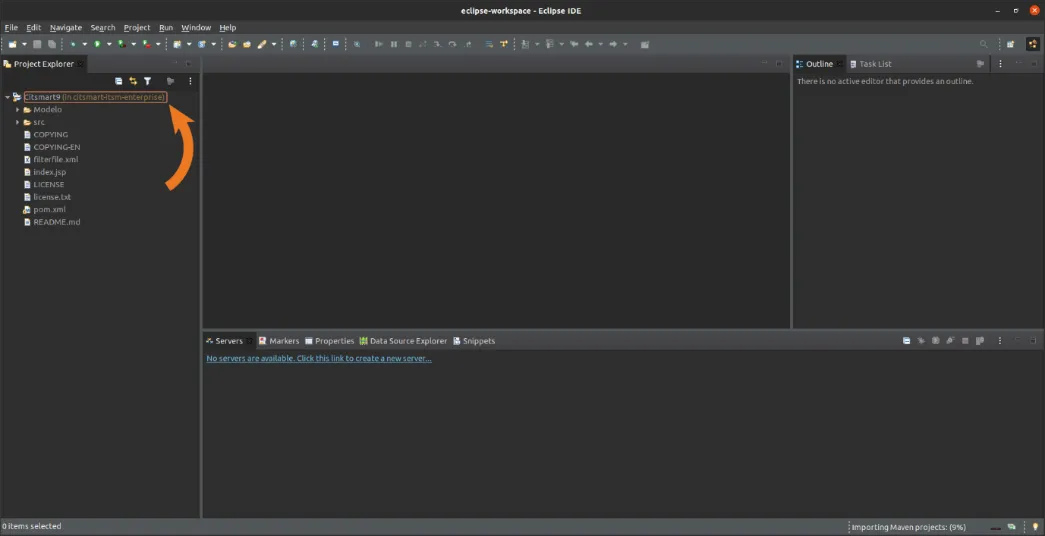Open the Project menu
Screen dimensions: 1045x536
click(x=137, y=27)
